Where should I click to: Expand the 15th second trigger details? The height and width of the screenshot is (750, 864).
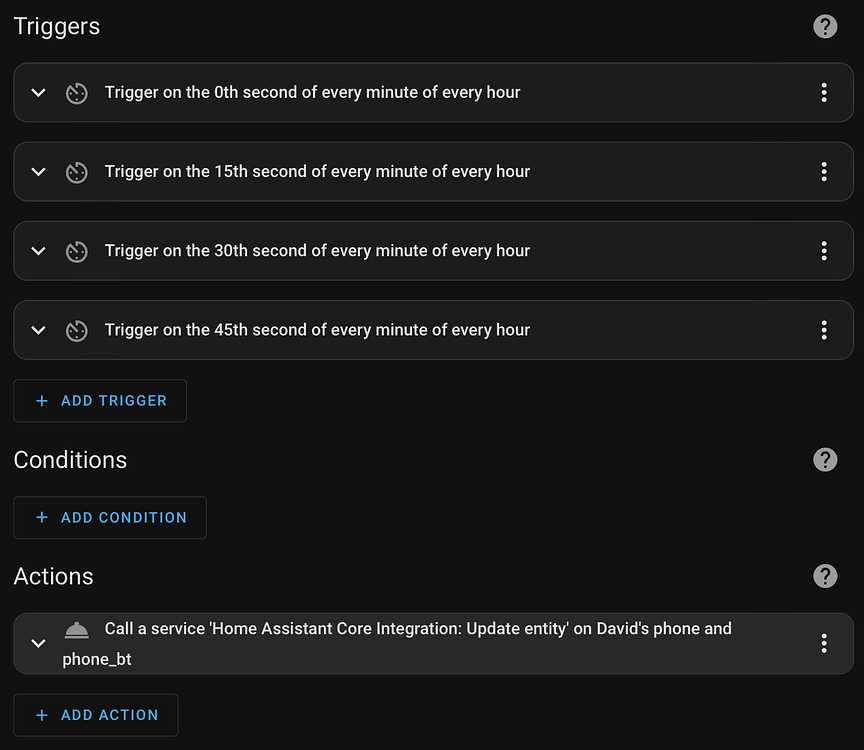click(x=38, y=171)
